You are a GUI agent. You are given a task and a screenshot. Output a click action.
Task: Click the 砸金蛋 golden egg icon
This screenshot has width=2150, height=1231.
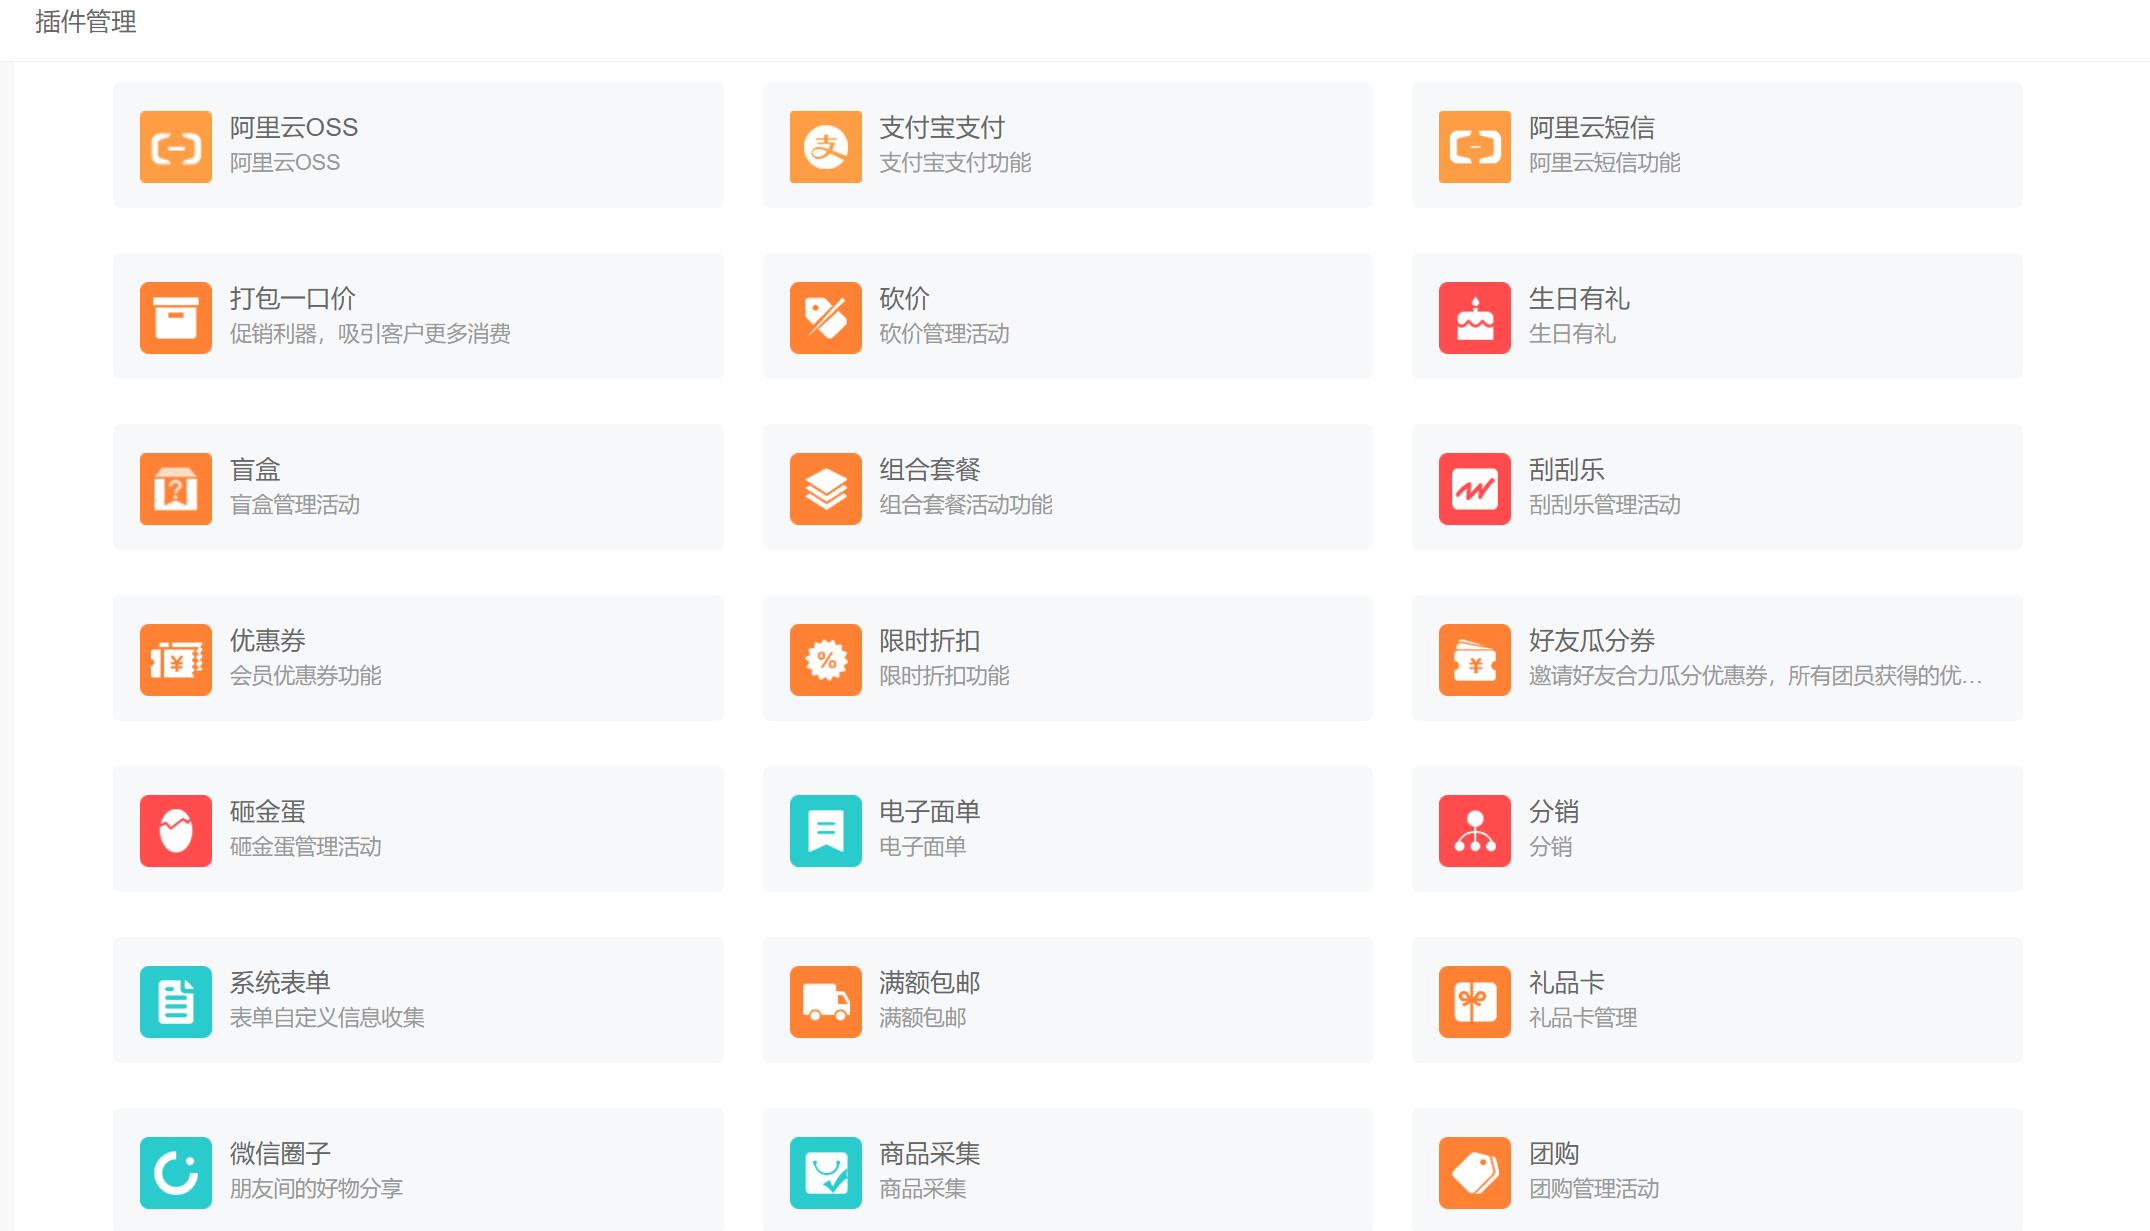pos(175,829)
